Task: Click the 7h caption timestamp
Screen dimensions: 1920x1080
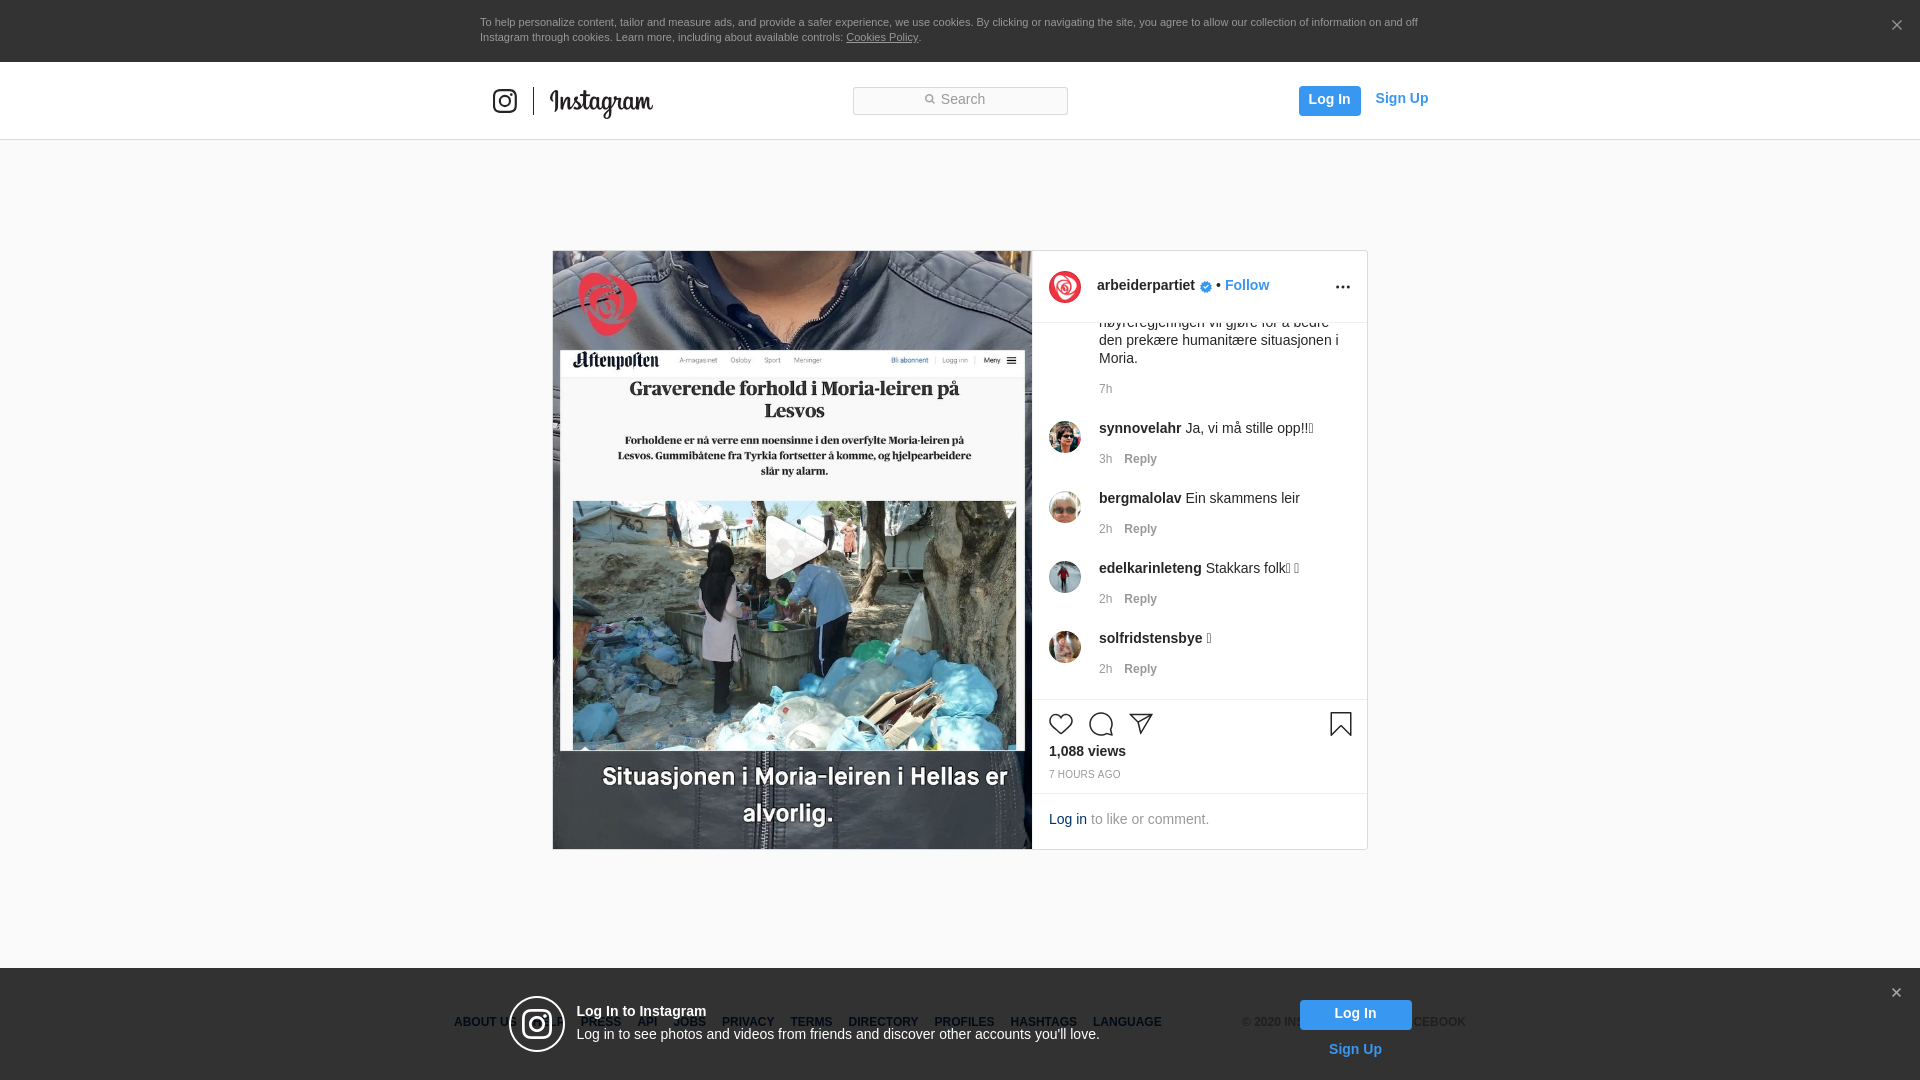Action: point(1105,389)
